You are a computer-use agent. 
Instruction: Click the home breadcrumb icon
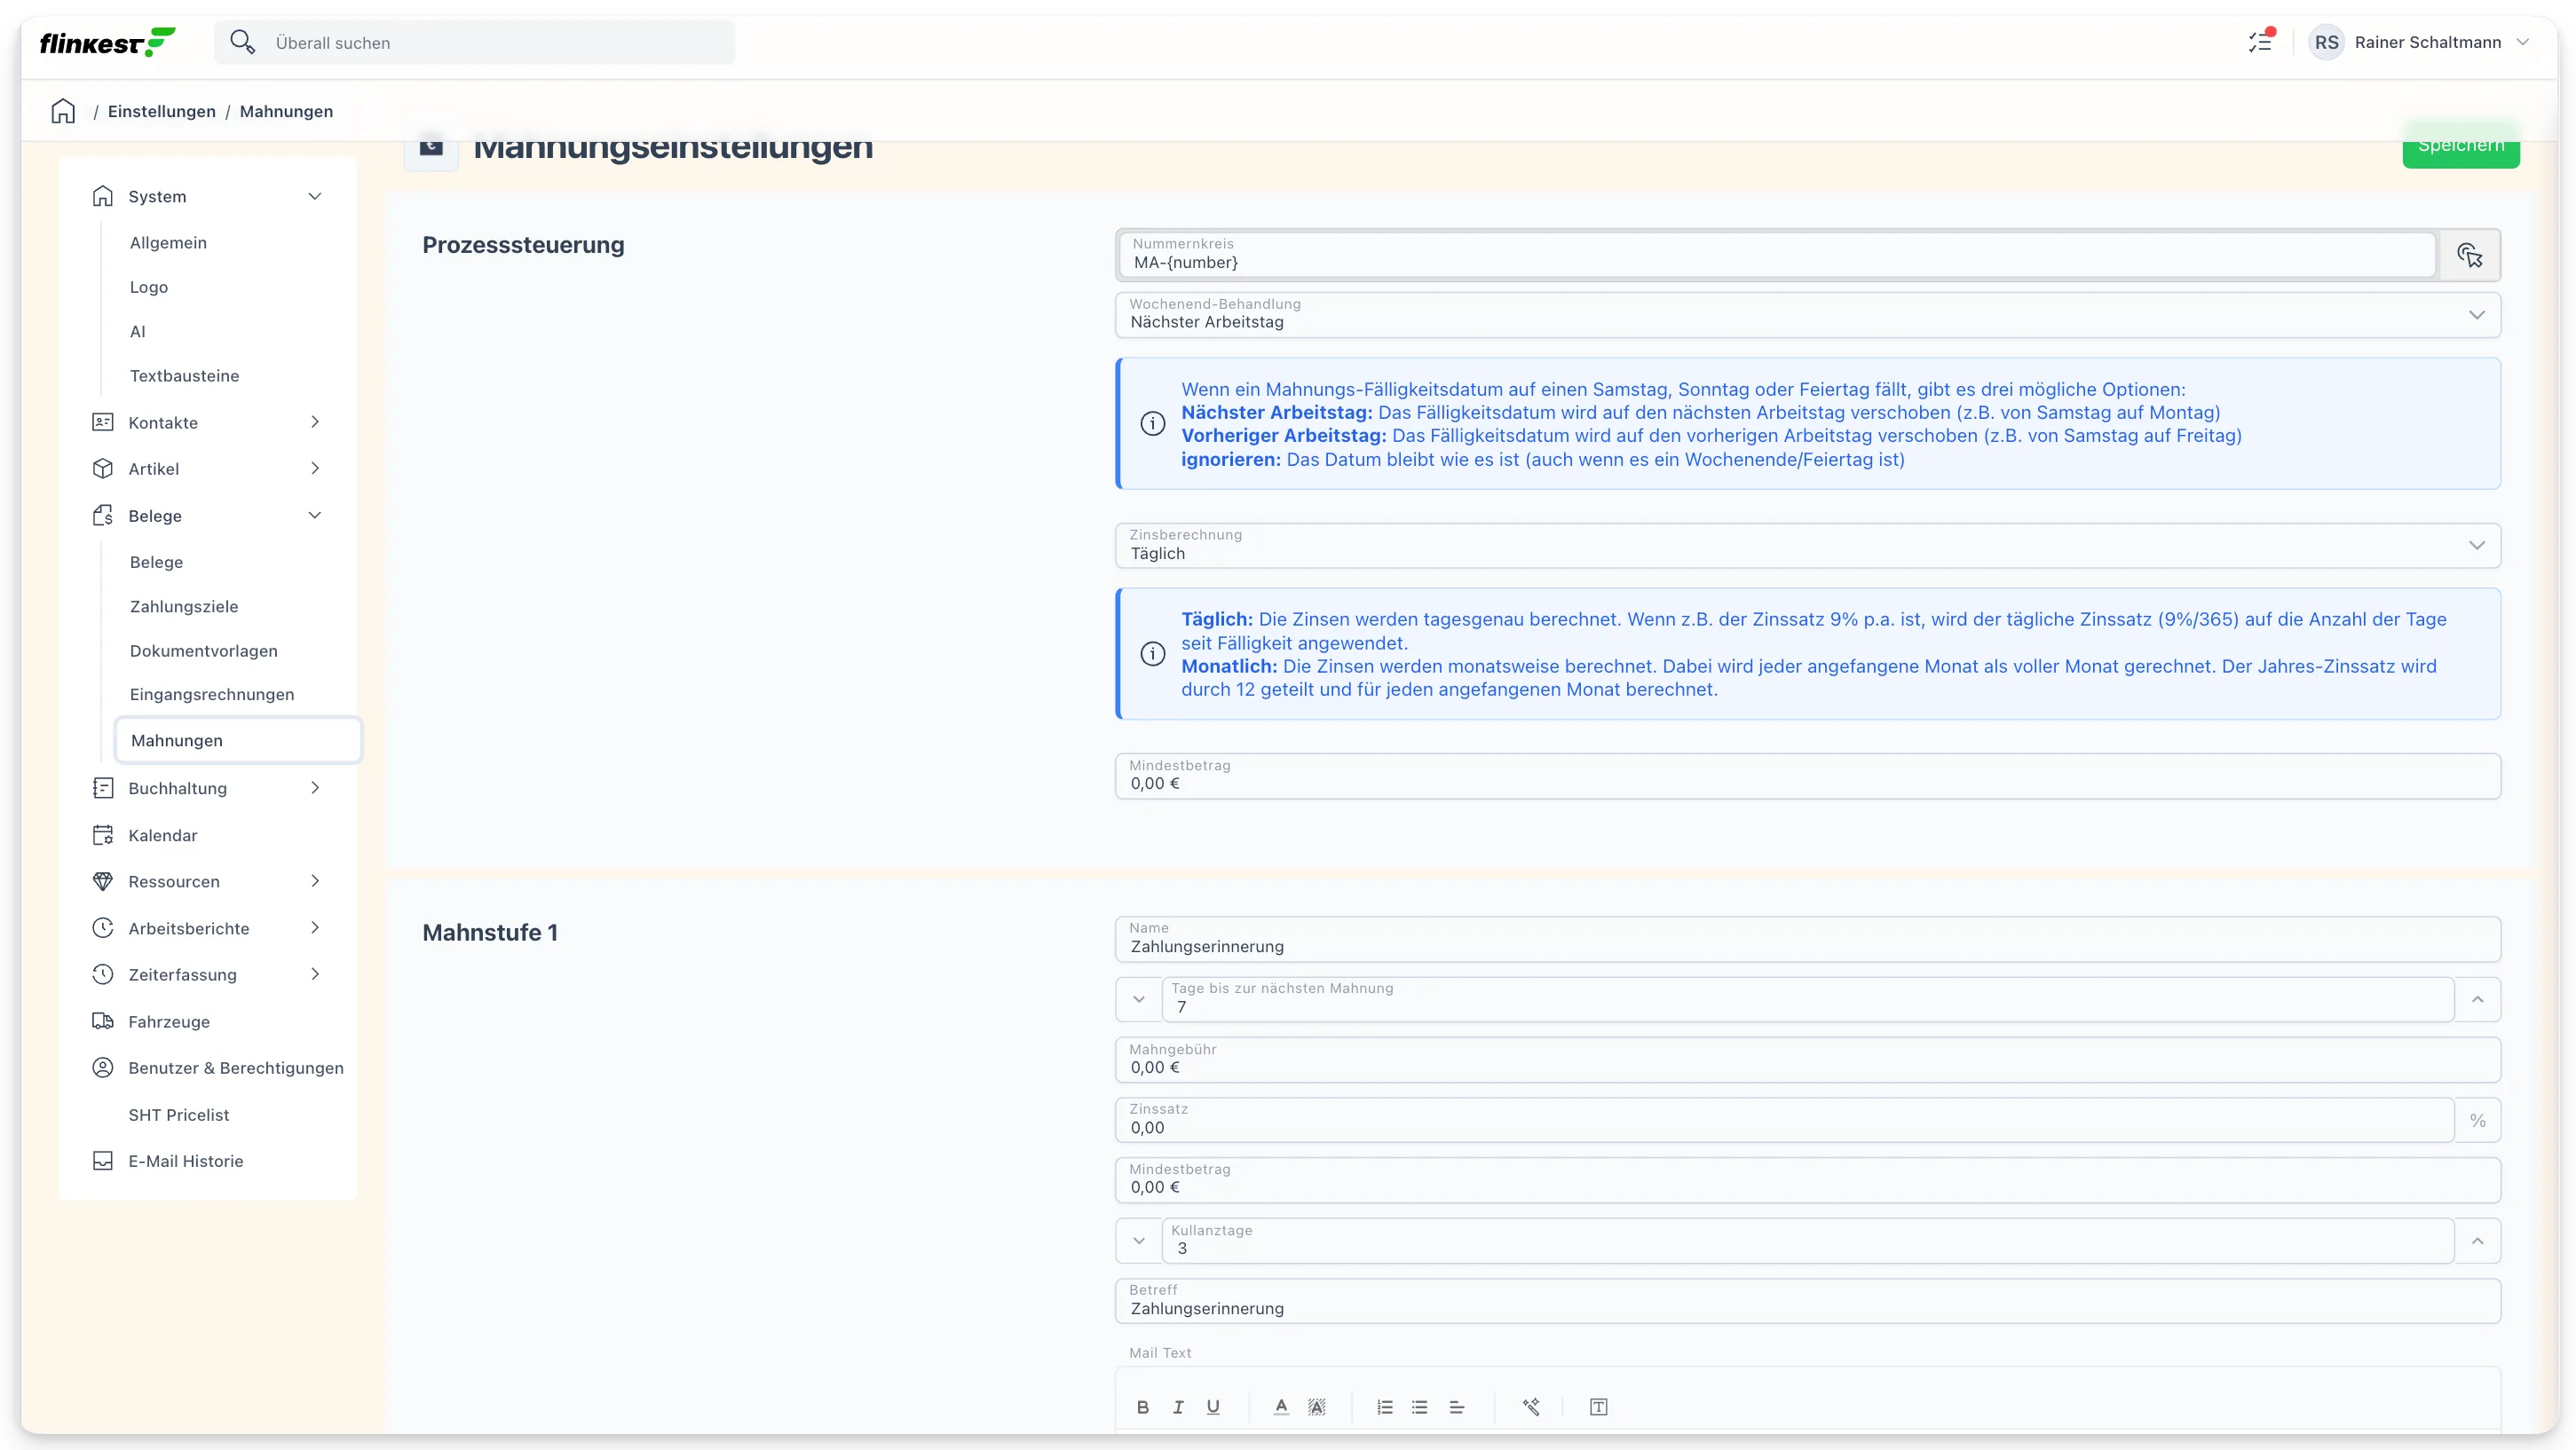63,111
